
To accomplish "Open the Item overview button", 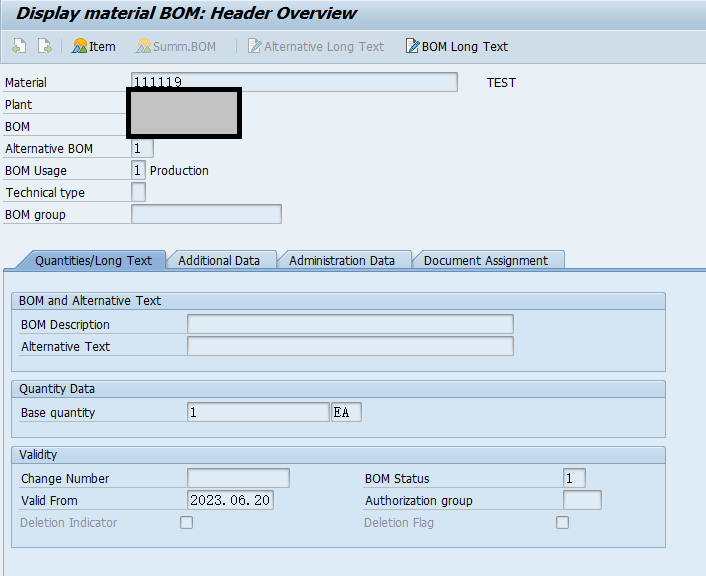I will (x=94, y=46).
